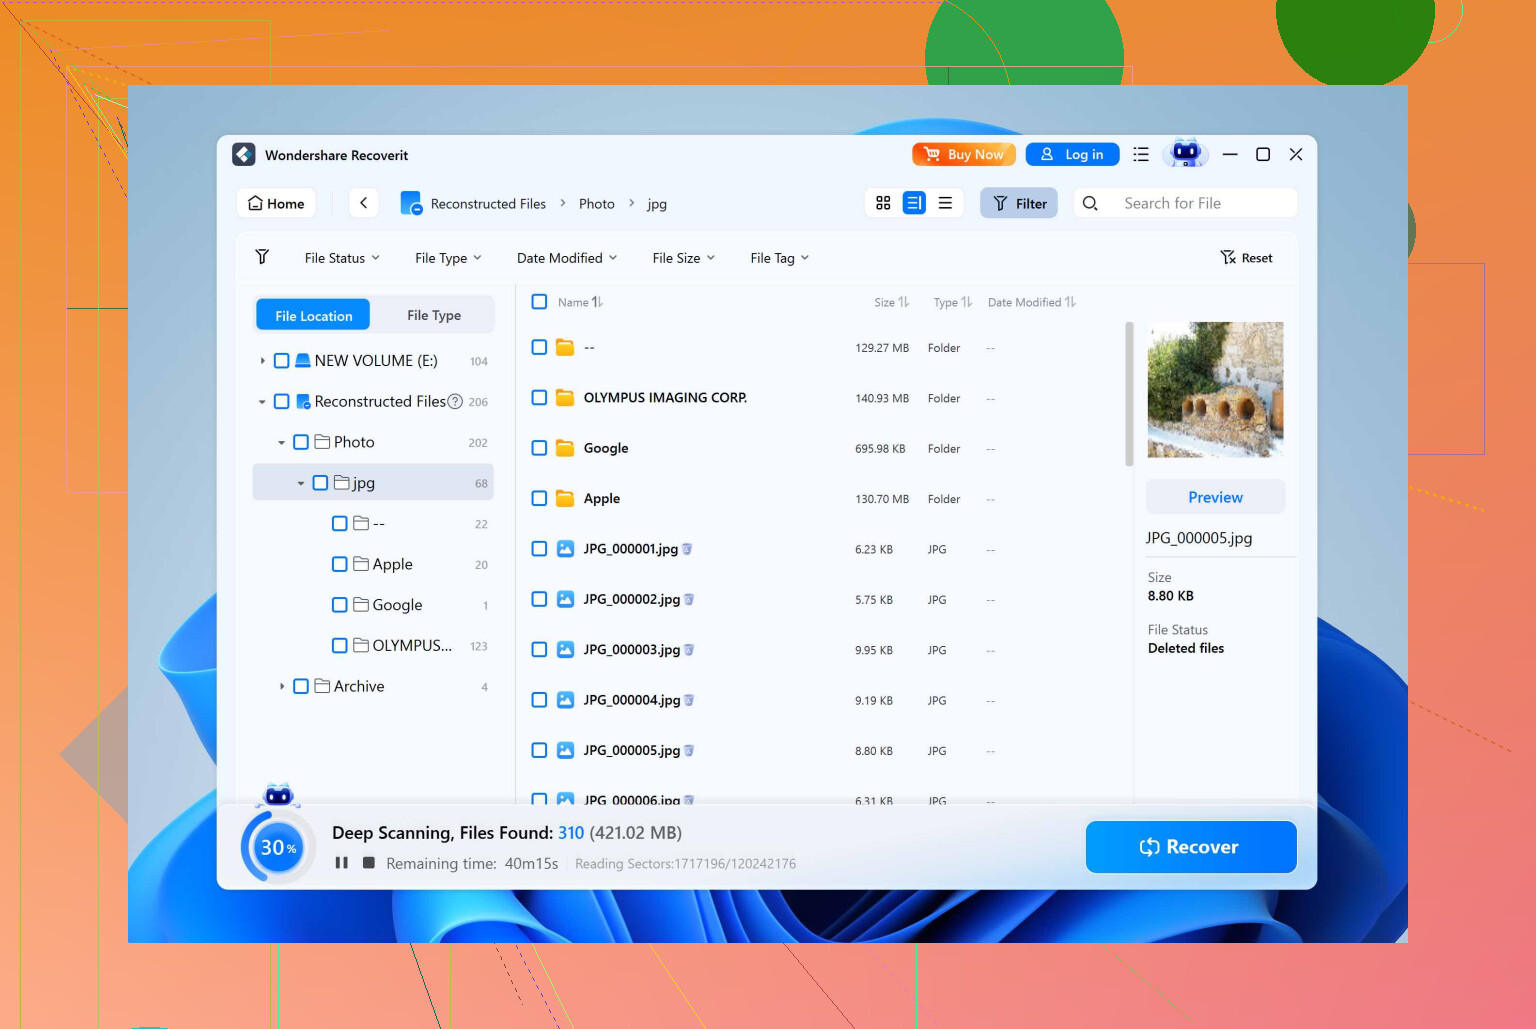Switch to grid thumbnail view
The width and height of the screenshot is (1536, 1029).
[883, 203]
